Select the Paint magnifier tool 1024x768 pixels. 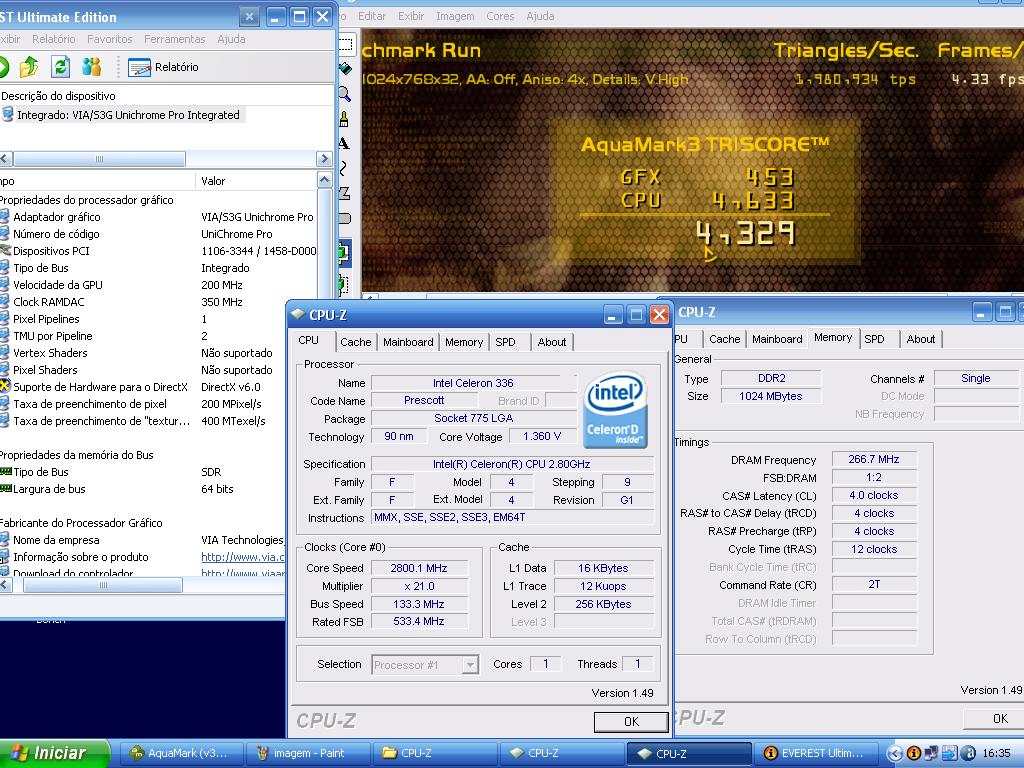coord(344,94)
